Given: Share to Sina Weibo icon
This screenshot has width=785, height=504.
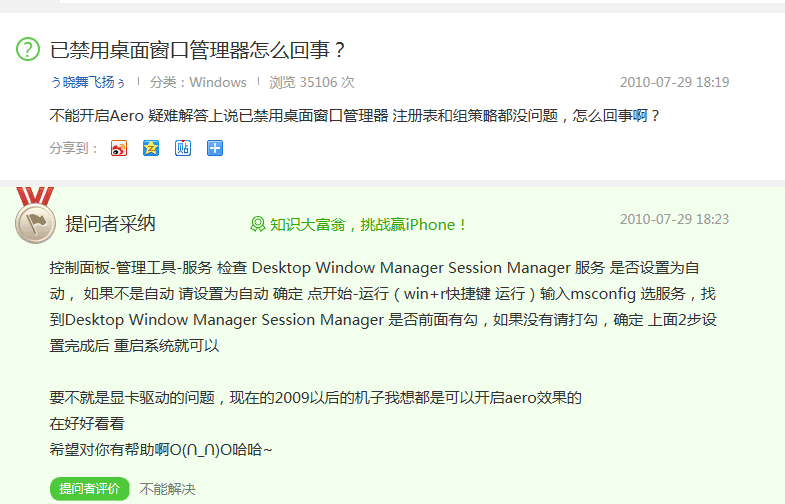Looking at the screenshot, I should [x=119, y=148].
